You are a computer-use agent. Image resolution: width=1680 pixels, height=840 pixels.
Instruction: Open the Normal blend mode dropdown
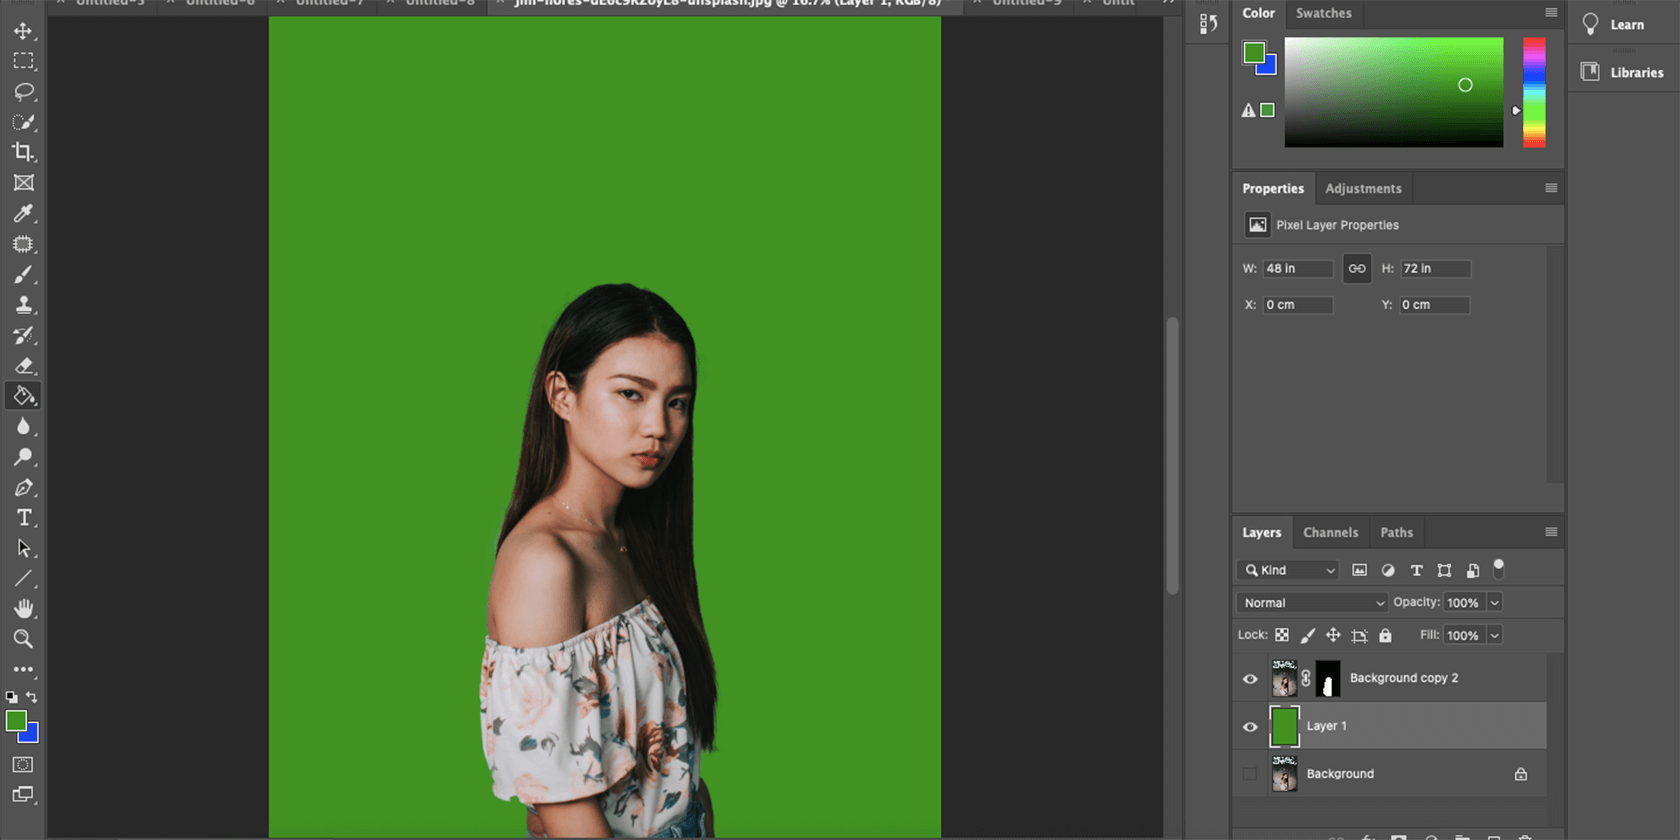click(1312, 603)
